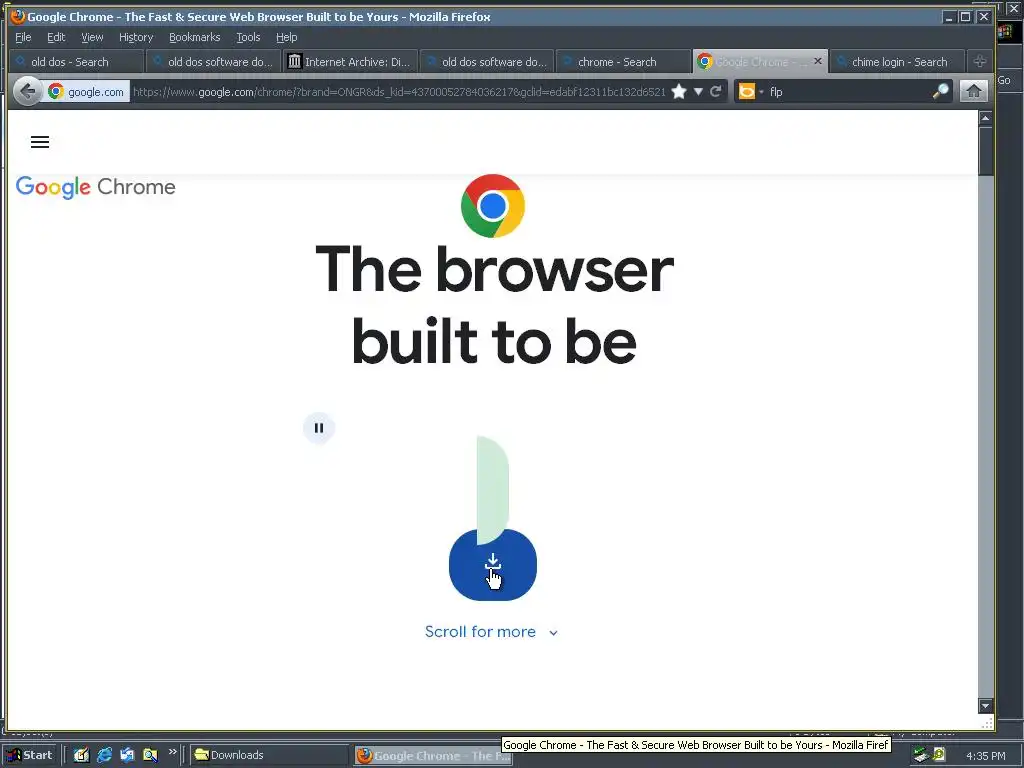Click the blue Download Chrome button
1024x768 pixels.
pos(492,564)
